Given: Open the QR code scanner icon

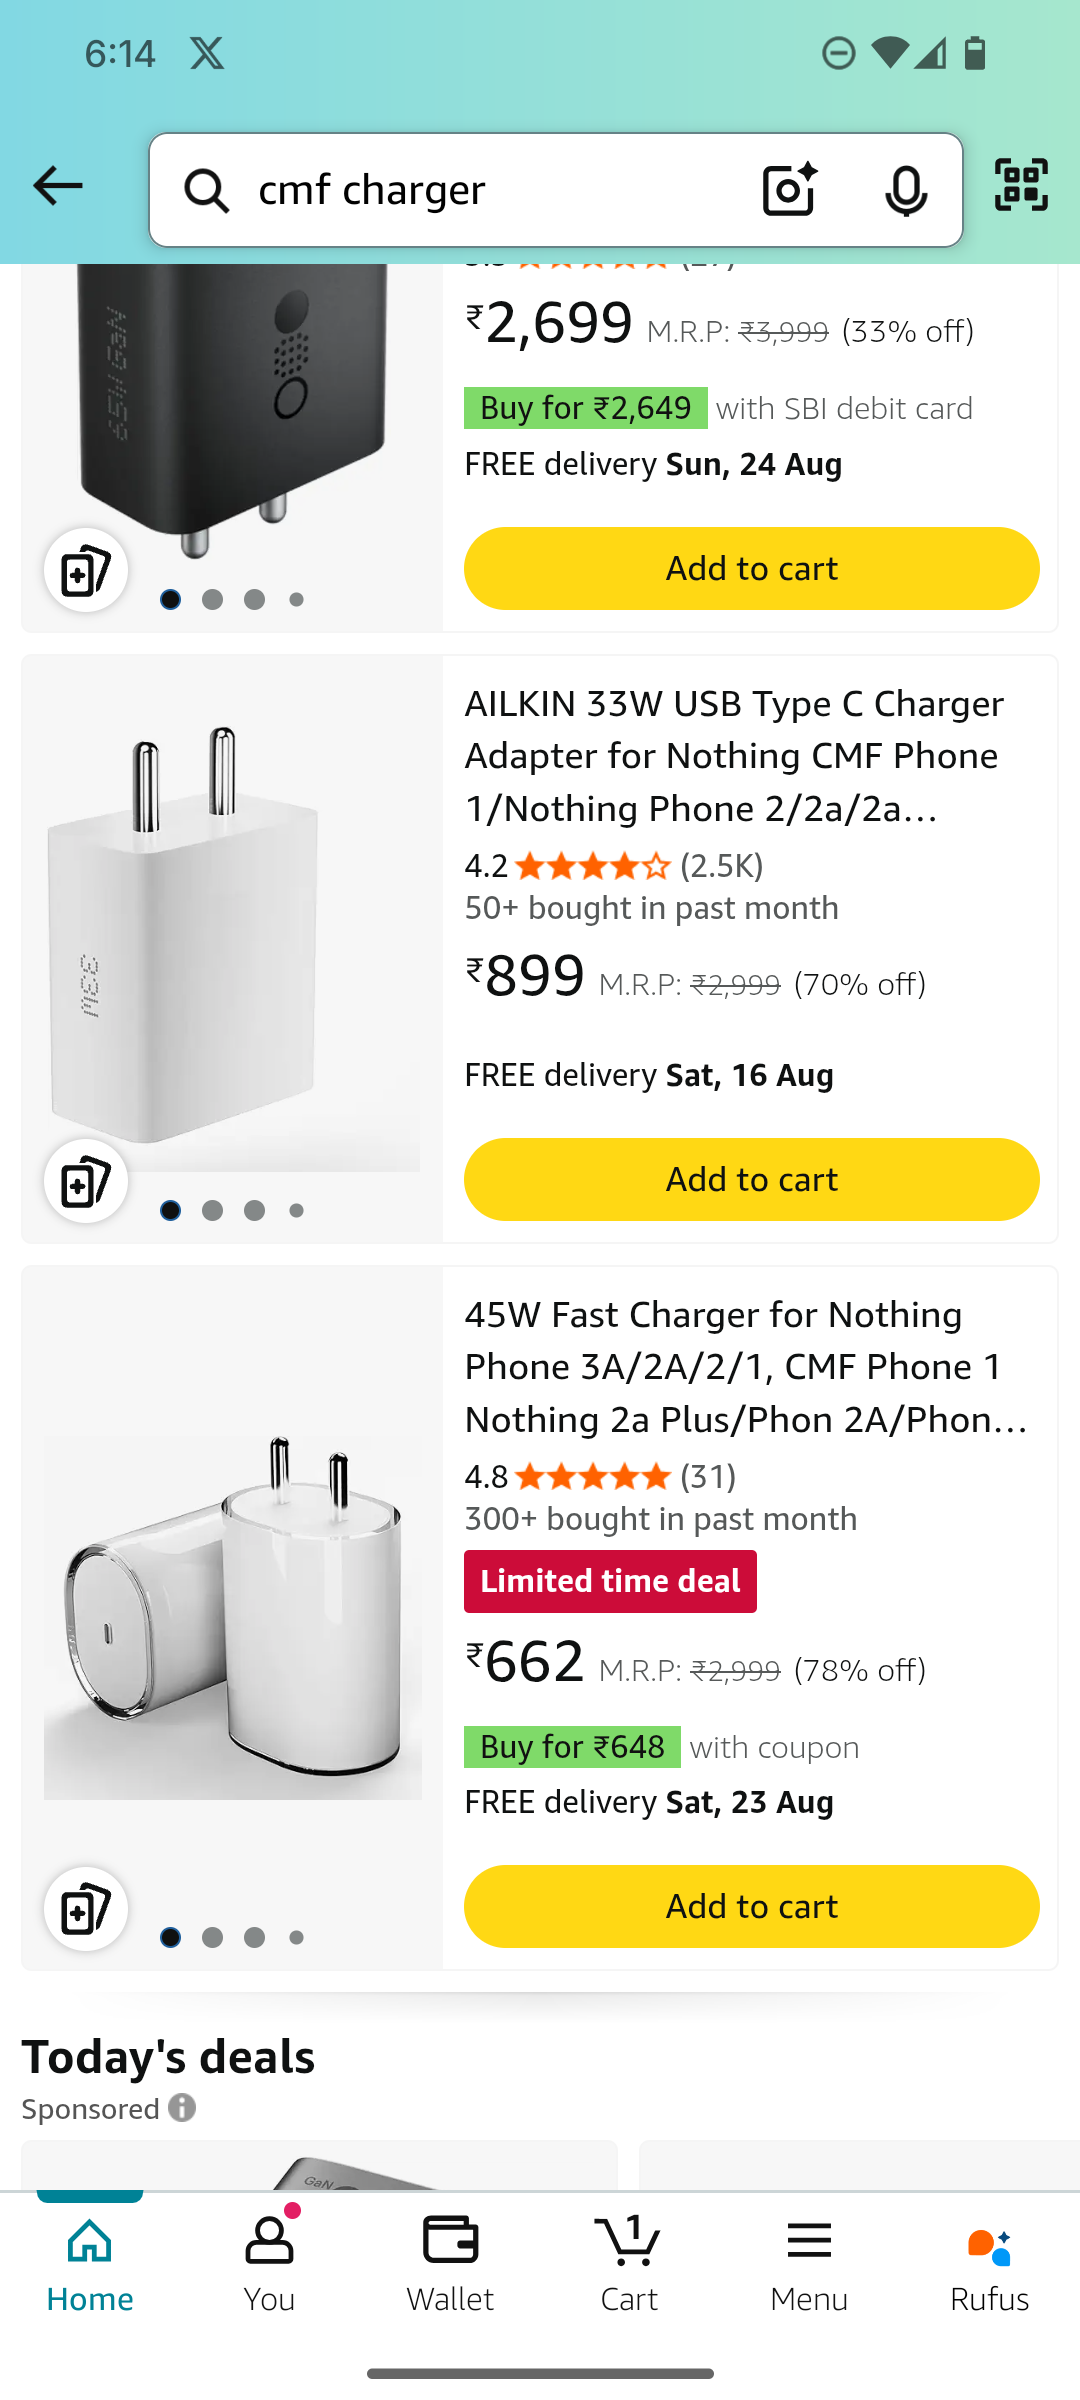Looking at the screenshot, I should (x=1021, y=185).
